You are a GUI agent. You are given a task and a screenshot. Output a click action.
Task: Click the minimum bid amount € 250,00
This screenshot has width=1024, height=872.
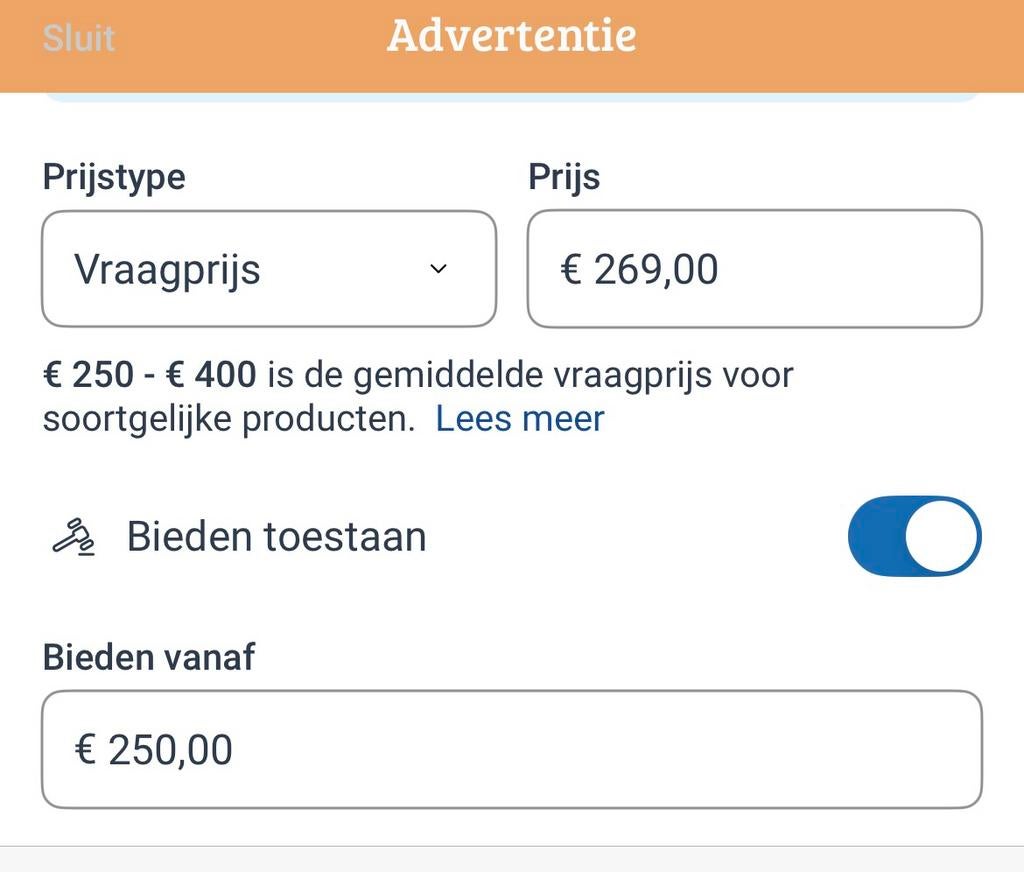click(152, 749)
